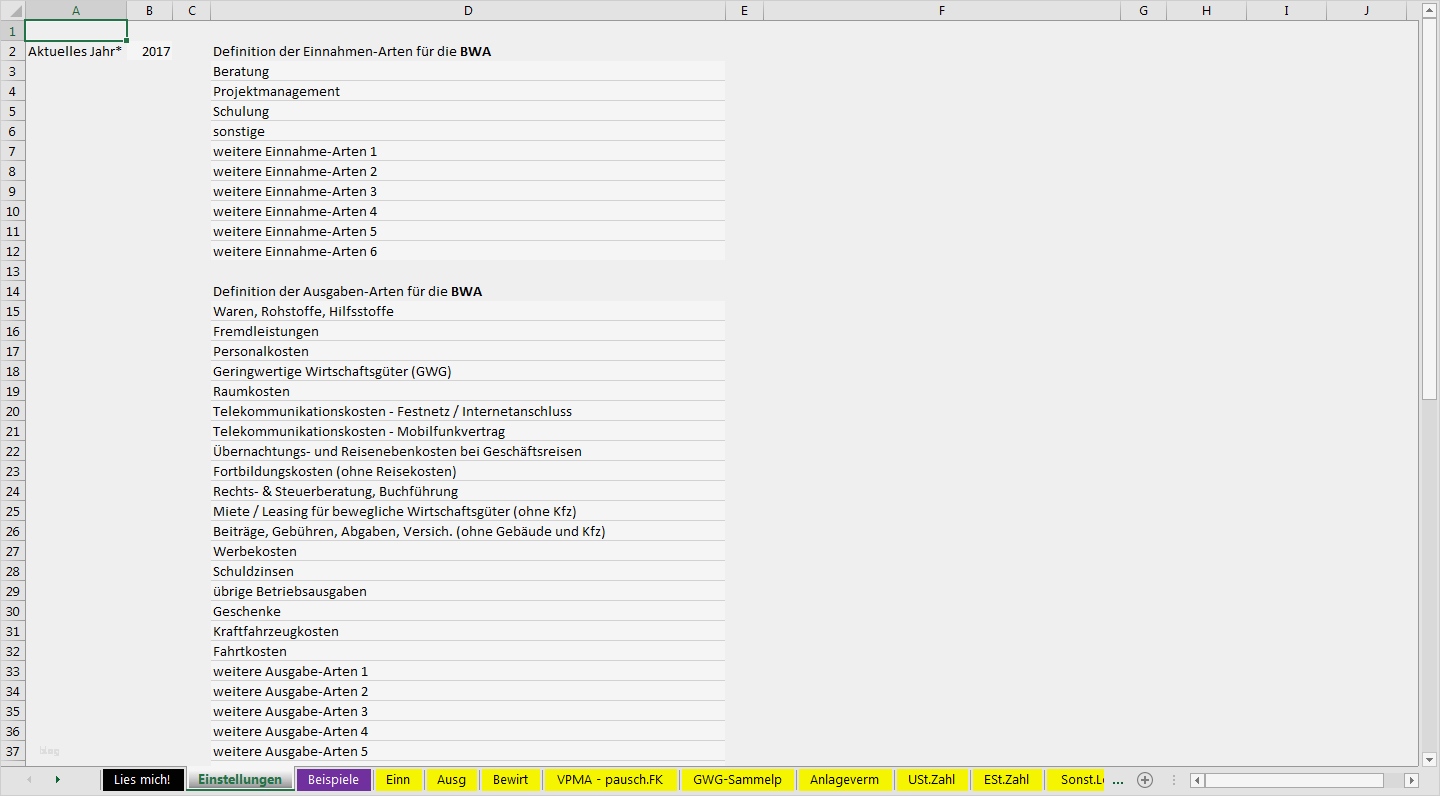Screen dimensions: 1440x796
Task: Select column A header
Action: [x=76, y=10]
